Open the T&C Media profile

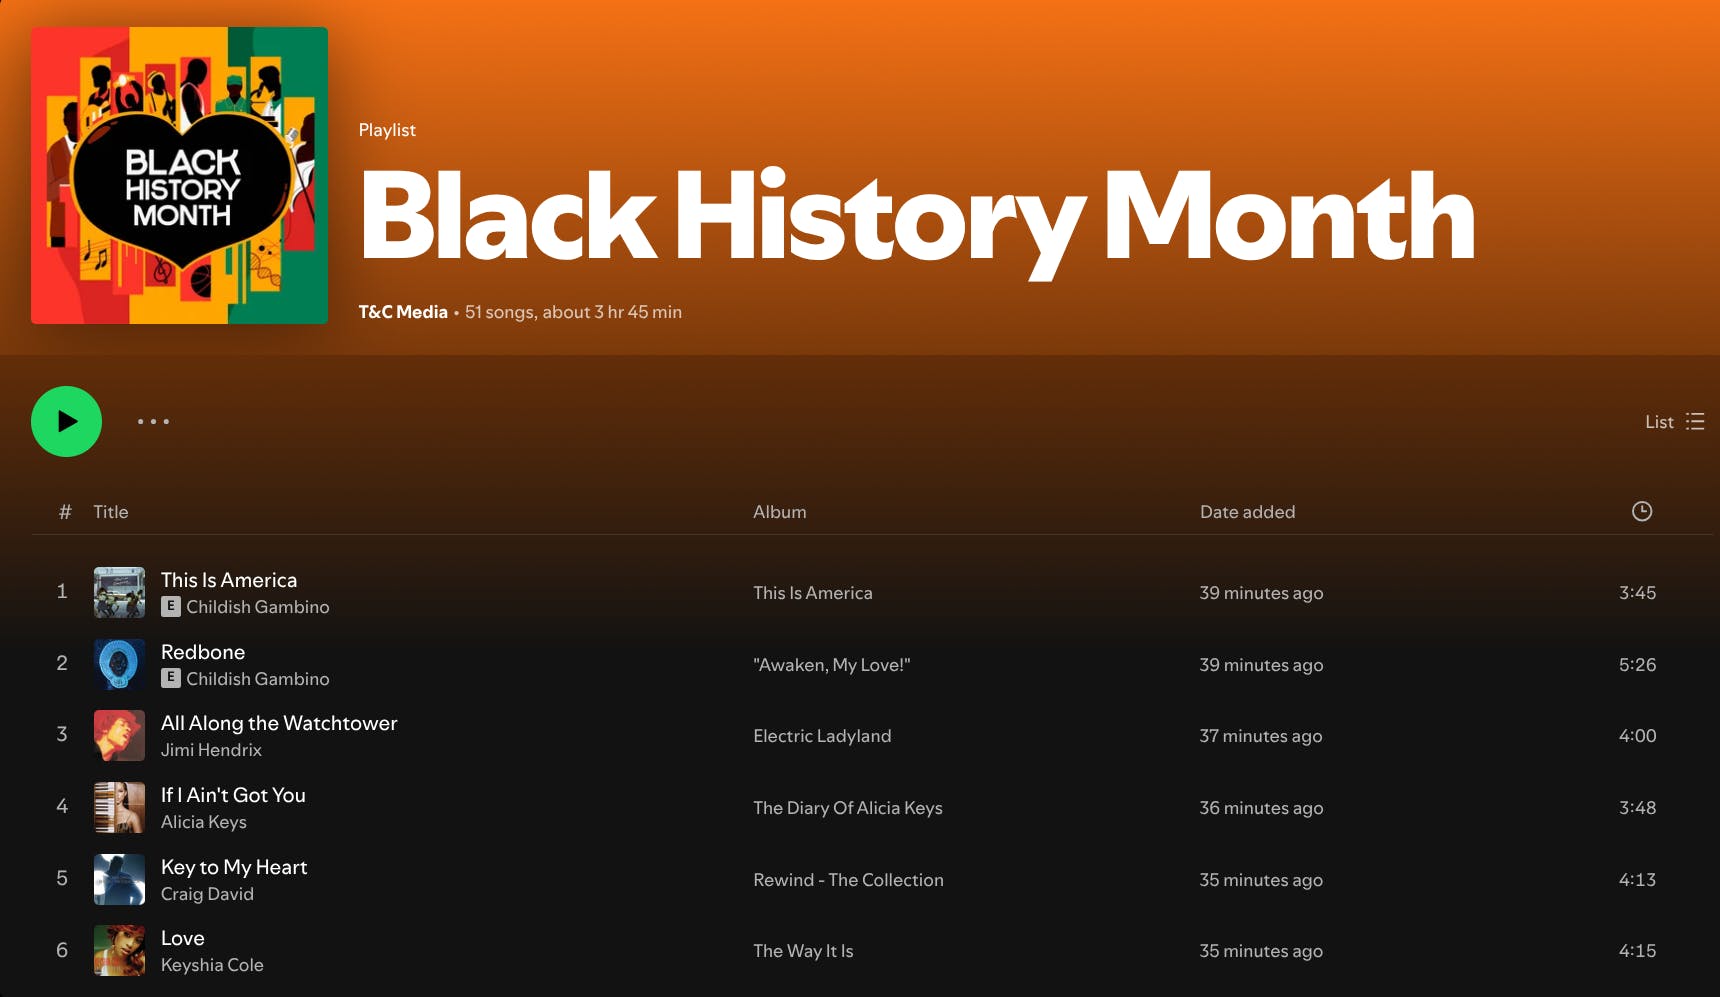(x=402, y=312)
